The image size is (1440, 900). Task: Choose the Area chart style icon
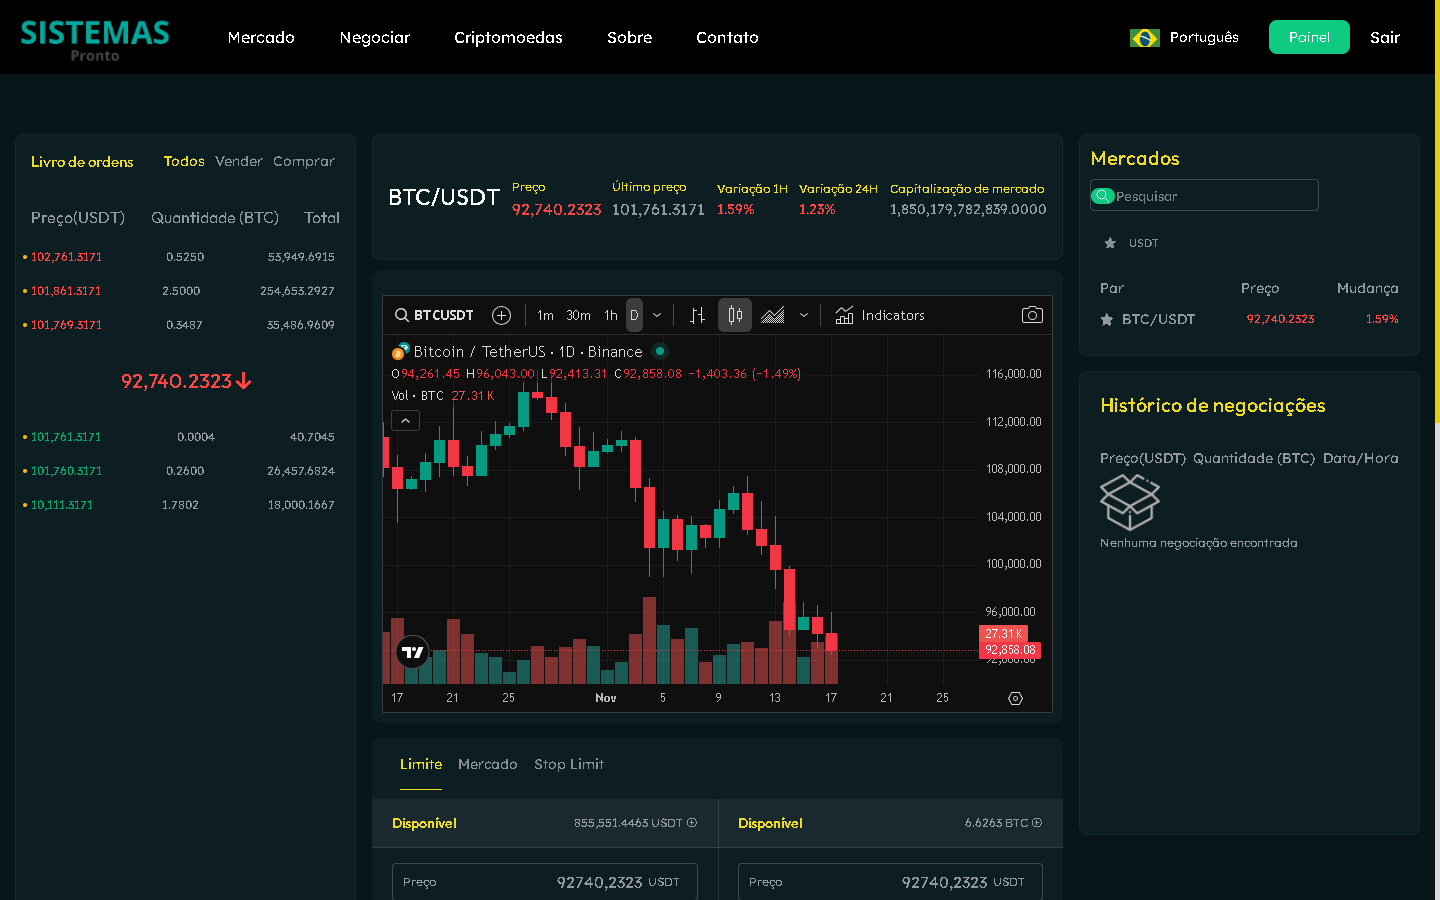[772, 315]
